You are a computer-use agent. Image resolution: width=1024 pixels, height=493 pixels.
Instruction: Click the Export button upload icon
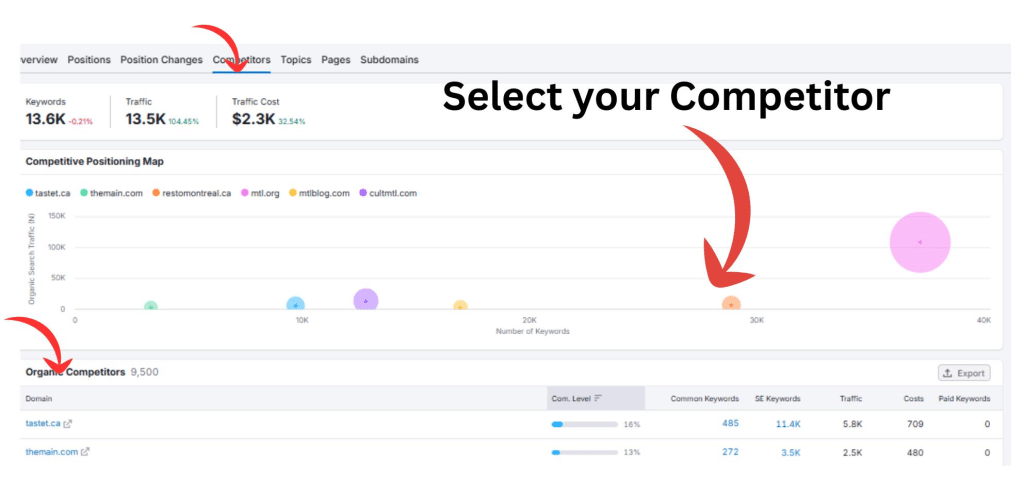(x=947, y=373)
